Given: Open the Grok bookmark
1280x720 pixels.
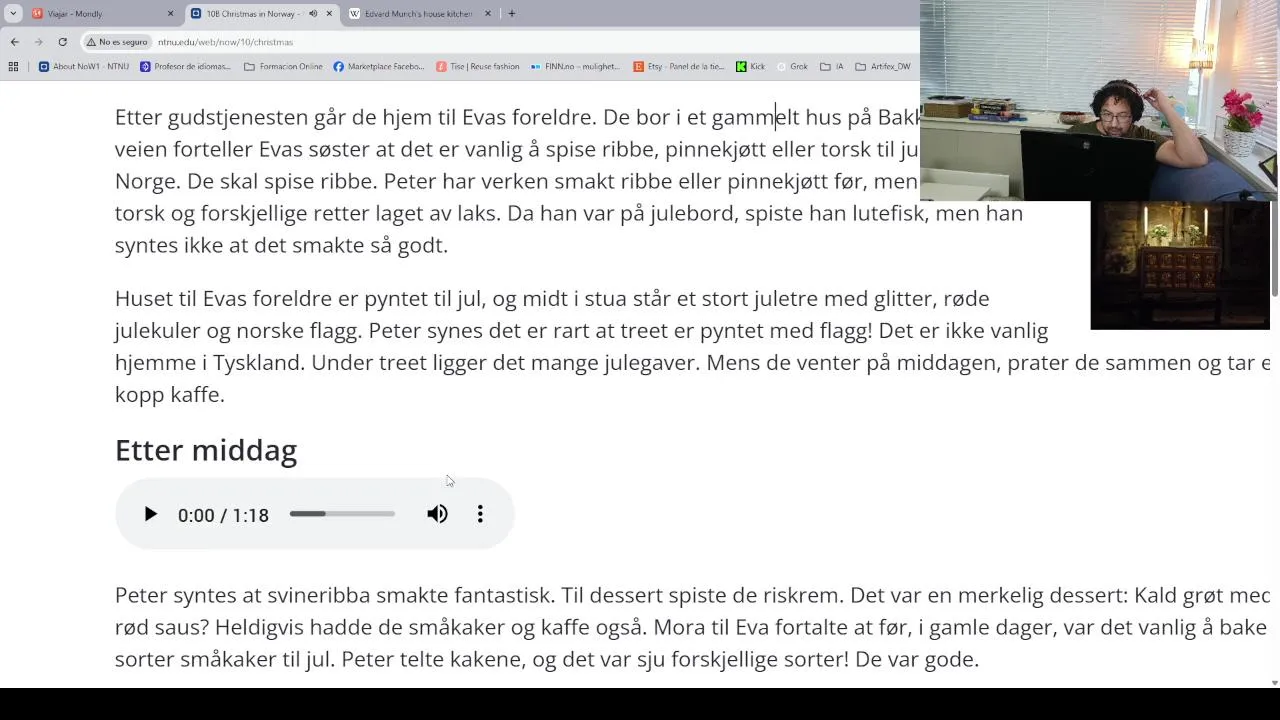Looking at the screenshot, I should click(x=791, y=67).
